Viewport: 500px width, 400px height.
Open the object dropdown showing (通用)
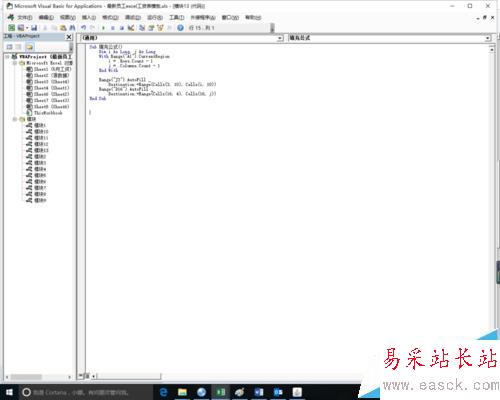[x=280, y=38]
